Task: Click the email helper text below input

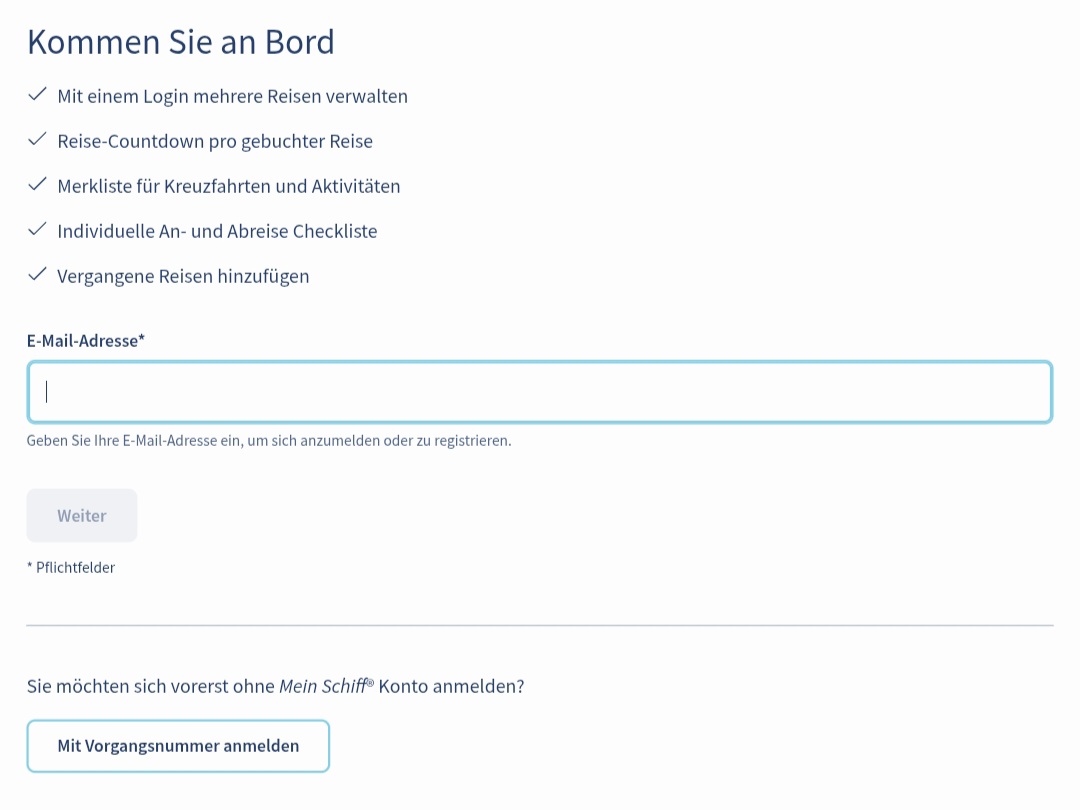Action: click(x=269, y=440)
